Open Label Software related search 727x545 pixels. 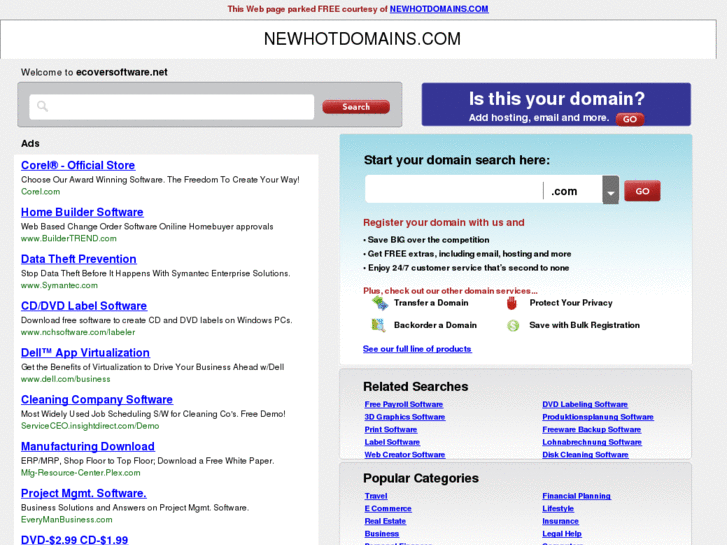(x=392, y=442)
